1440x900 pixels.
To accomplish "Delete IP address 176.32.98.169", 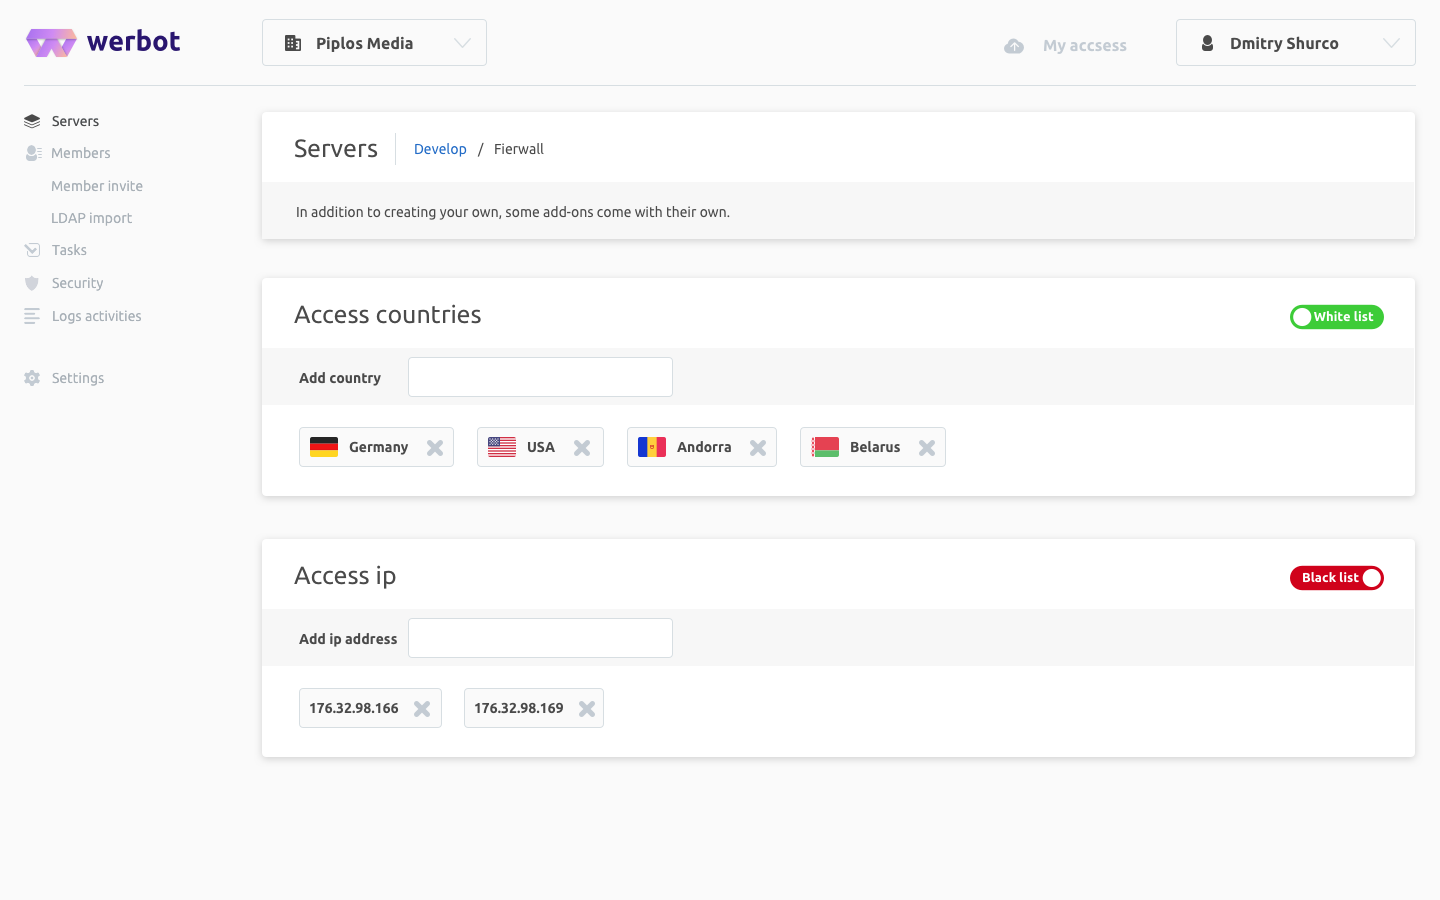I will 587,709.
